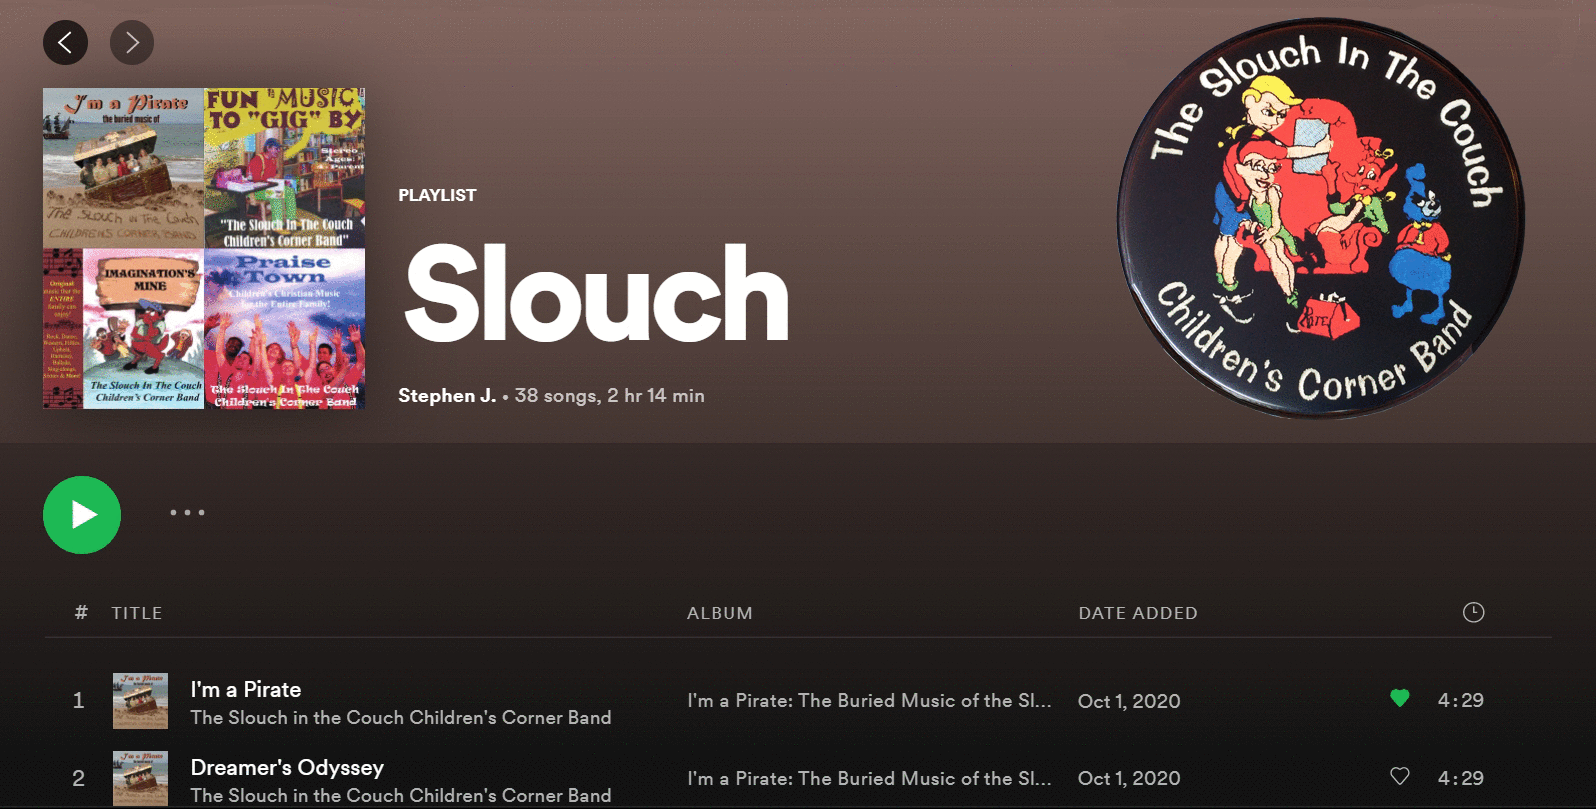Open the three-dot more options menu
Screen dimensions: 1596x809
point(187,512)
